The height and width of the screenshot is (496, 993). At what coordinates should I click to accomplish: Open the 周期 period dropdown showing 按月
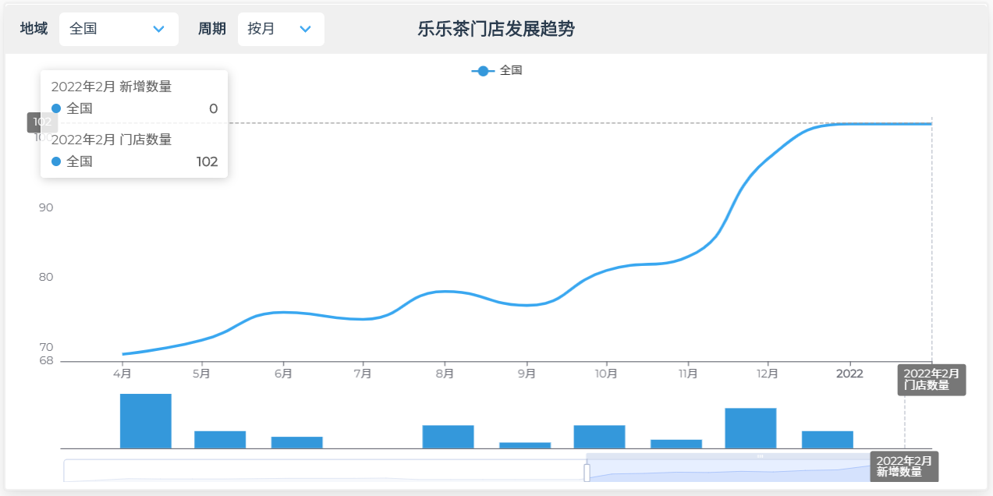(x=280, y=29)
